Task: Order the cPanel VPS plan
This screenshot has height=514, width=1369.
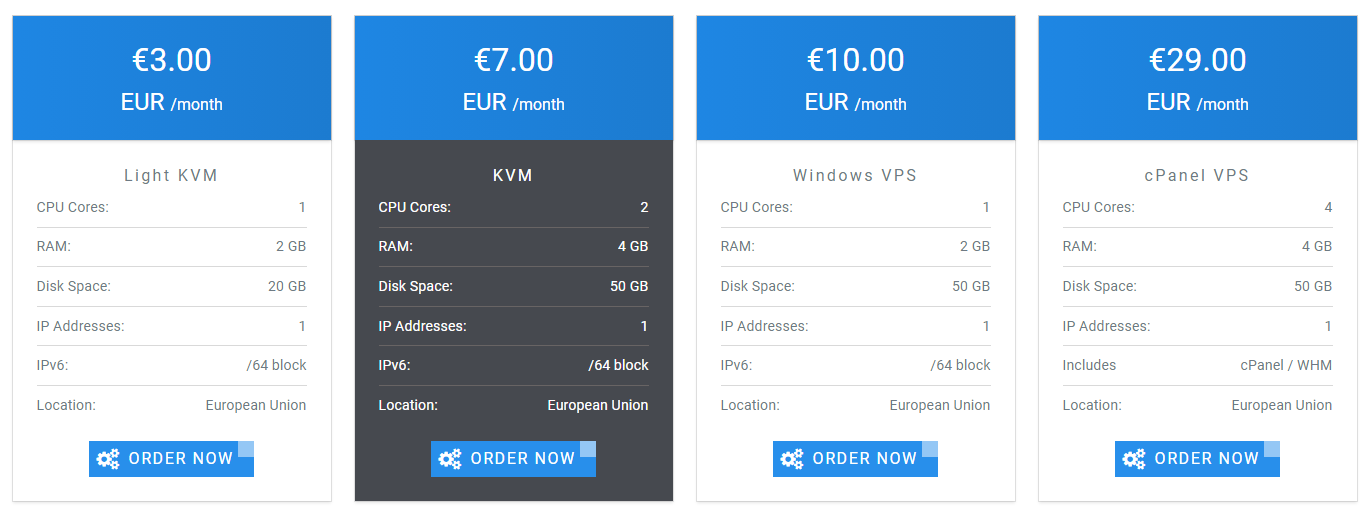Action: (x=1197, y=459)
